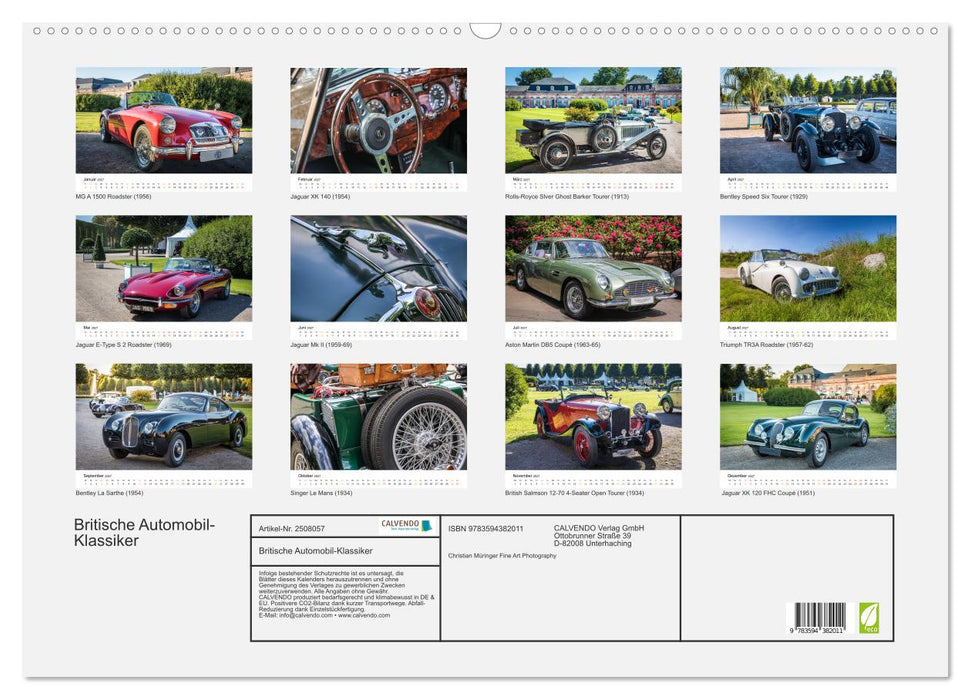Click caption 'Jaguar XK 120 FHC Coupé (1951)'
The height and width of the screenshot is (700, 971).
pos(768,493)
